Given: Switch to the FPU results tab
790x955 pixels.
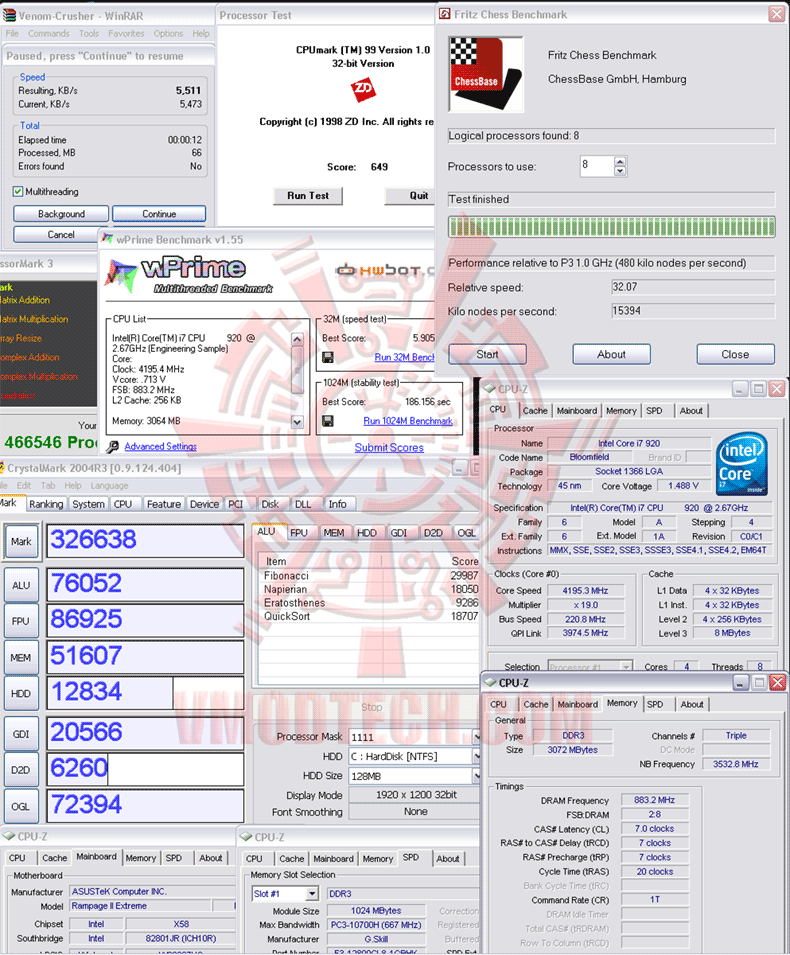Looking at the screenshot, I should (x=298, y=533).
